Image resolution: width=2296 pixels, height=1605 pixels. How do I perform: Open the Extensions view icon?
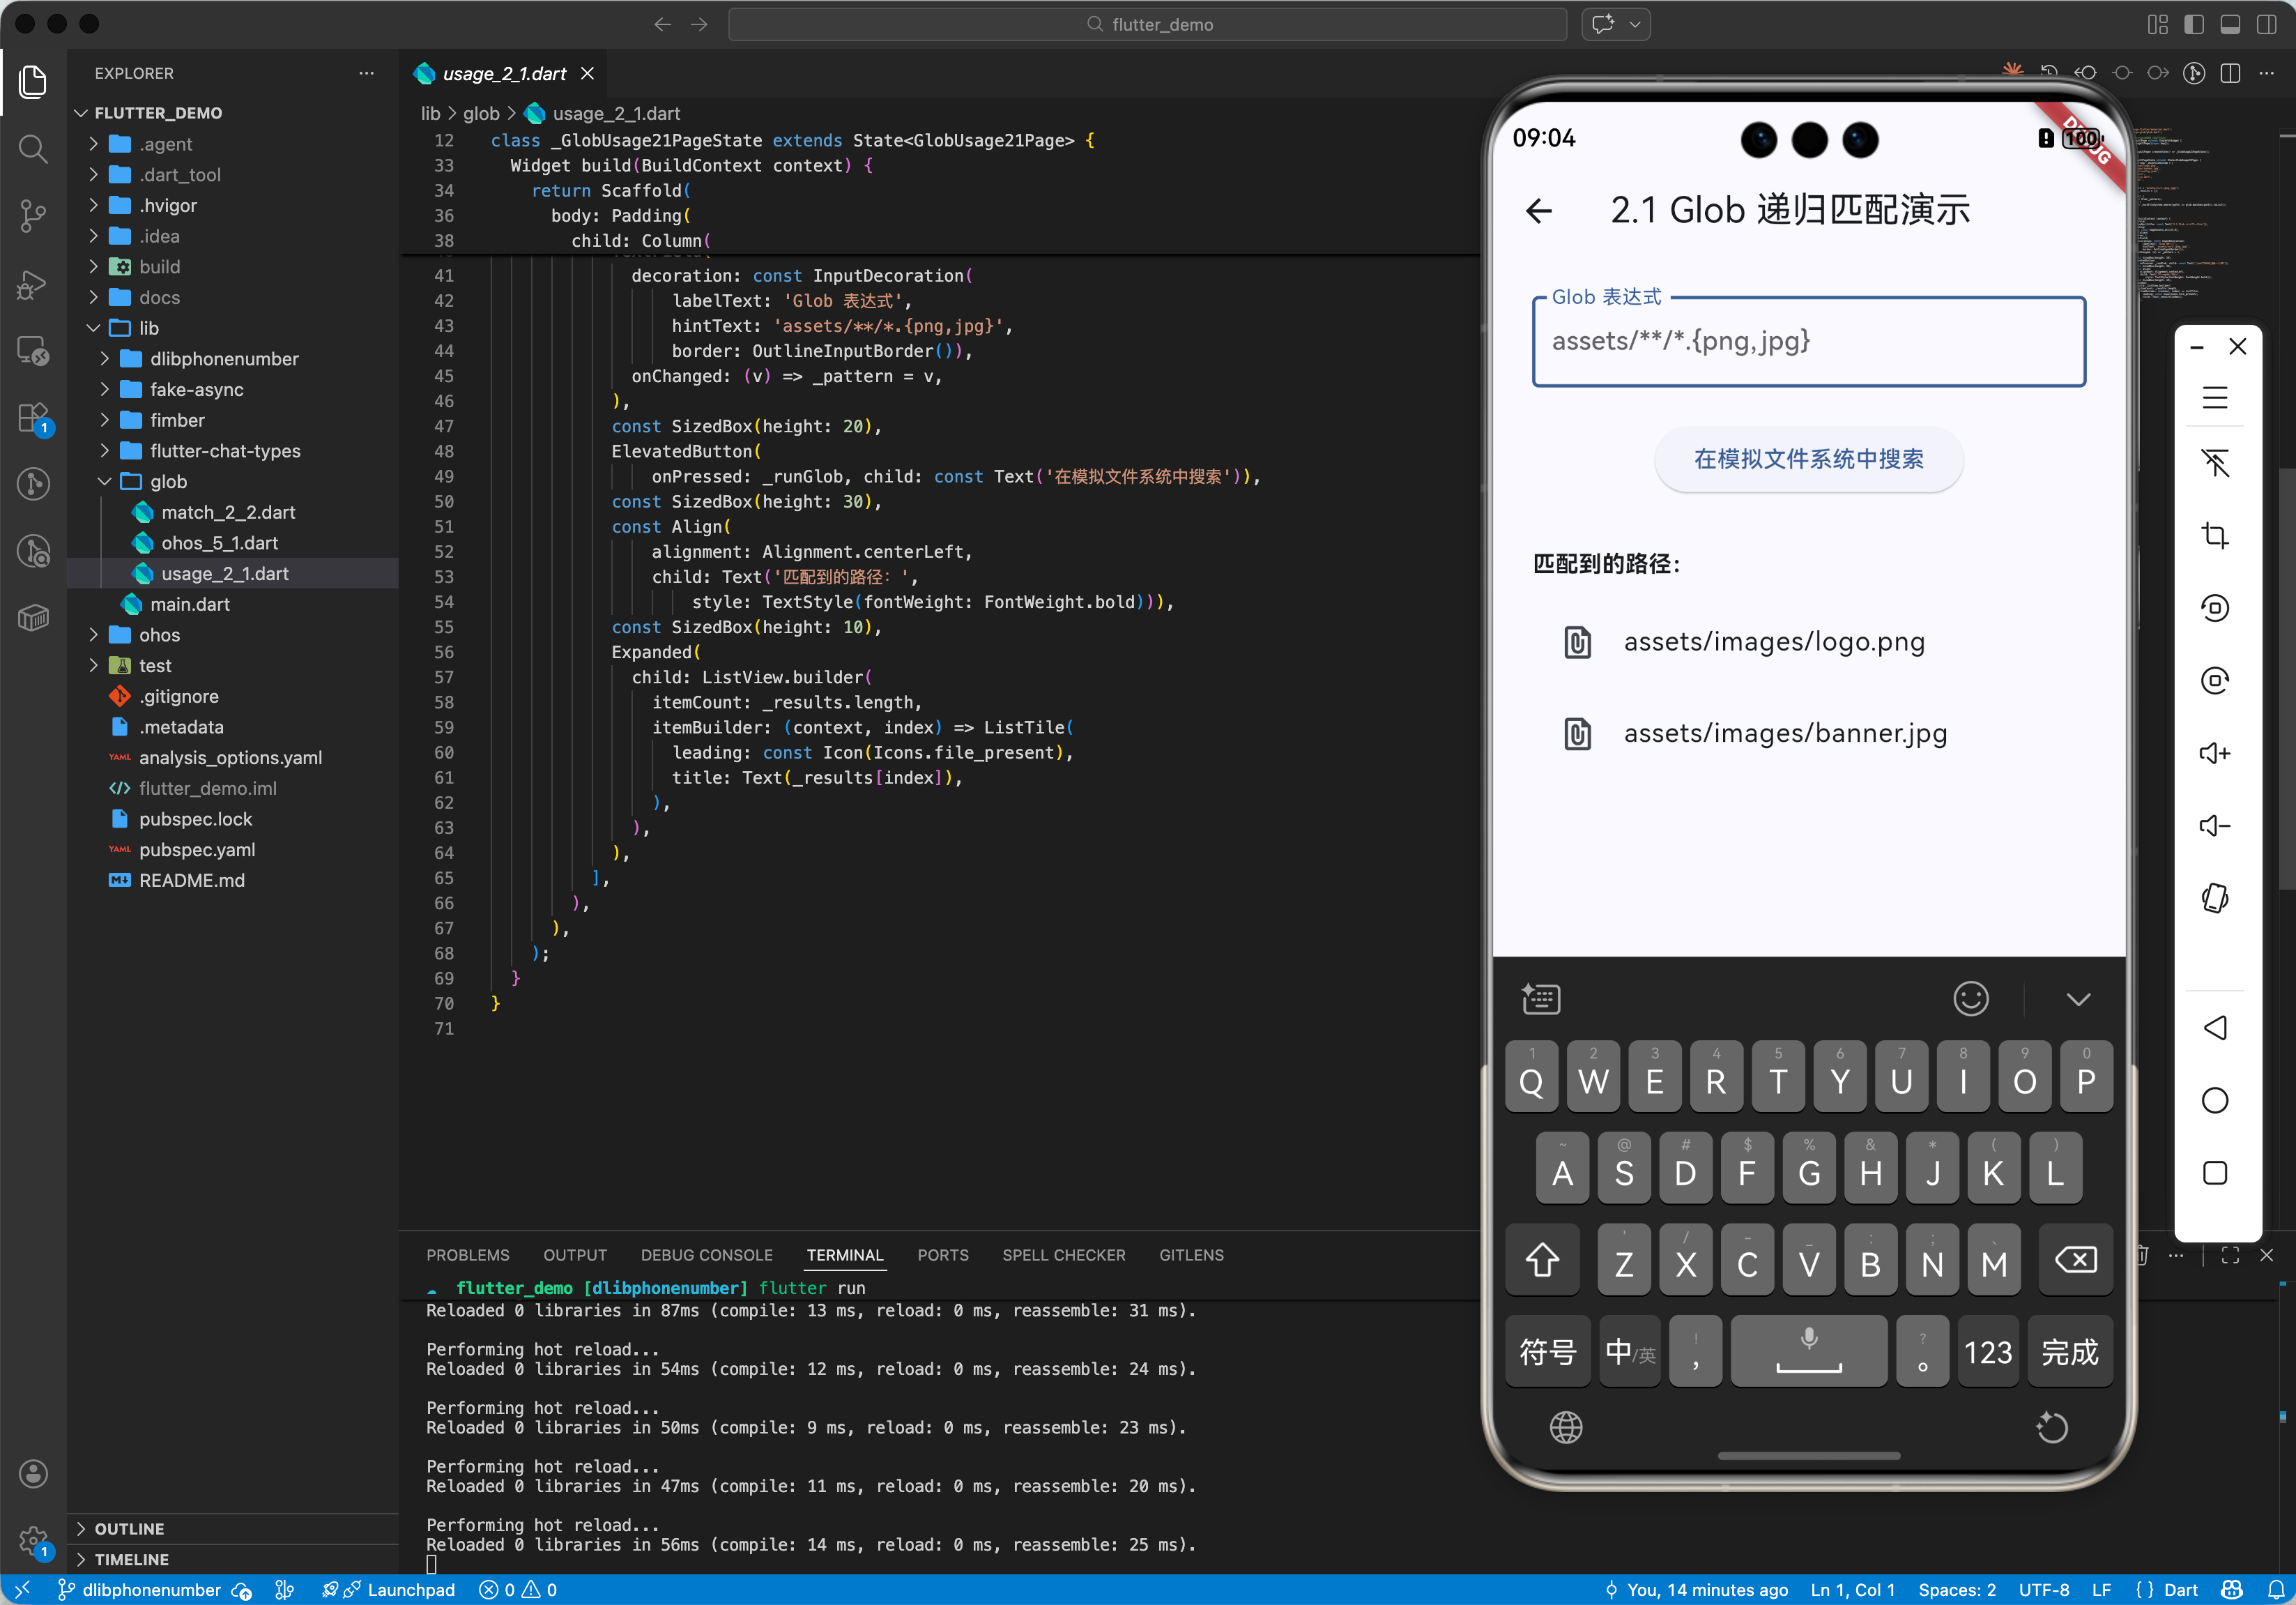33,418
